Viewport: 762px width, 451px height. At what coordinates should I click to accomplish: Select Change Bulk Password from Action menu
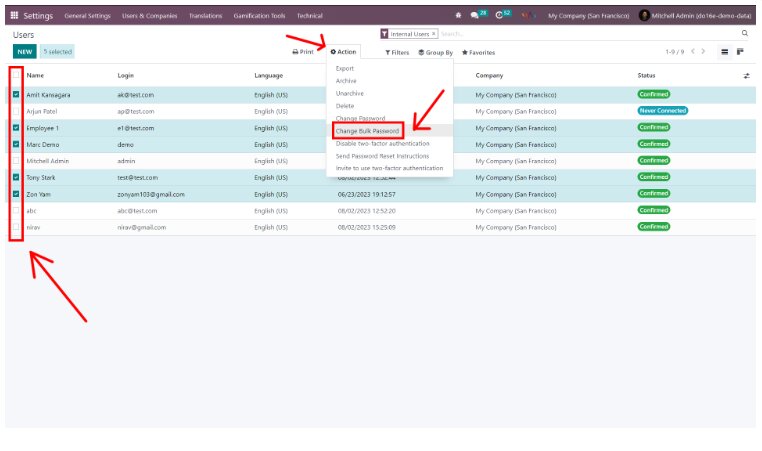click(x=367, y=131)
